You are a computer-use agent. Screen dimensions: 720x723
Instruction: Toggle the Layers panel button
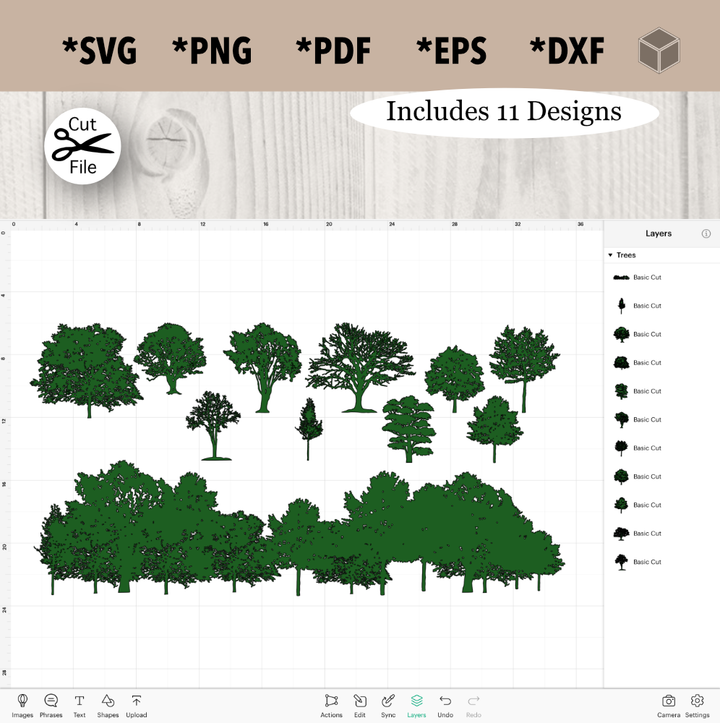pos(417,705)
